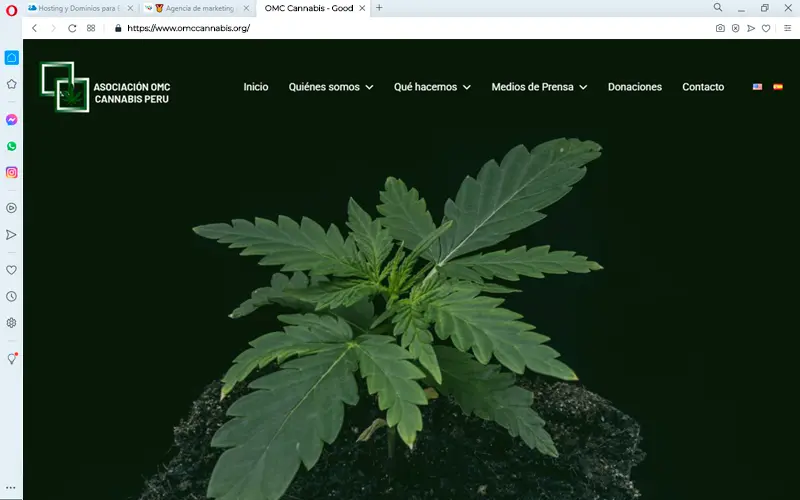Click the snapshot camera icon
Image resolution: width=800 pixels, height=500 pixels.
(720, 28)
